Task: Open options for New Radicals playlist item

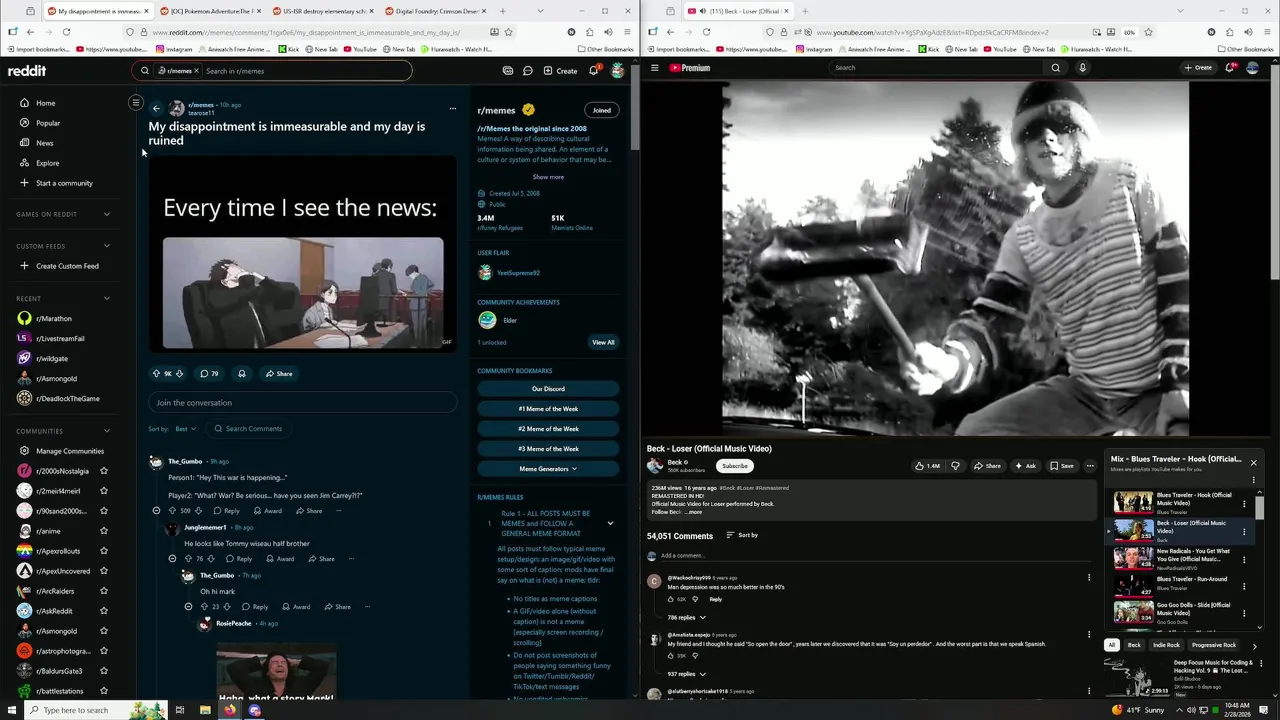Action: click(x=1244, y=560)
